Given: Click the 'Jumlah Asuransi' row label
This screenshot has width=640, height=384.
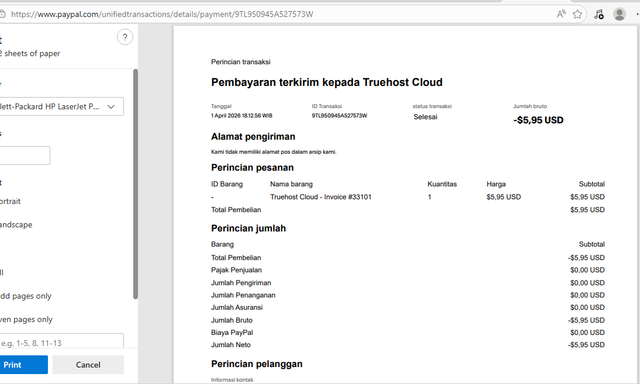Looking at the screenshot, I should (237, 307).
